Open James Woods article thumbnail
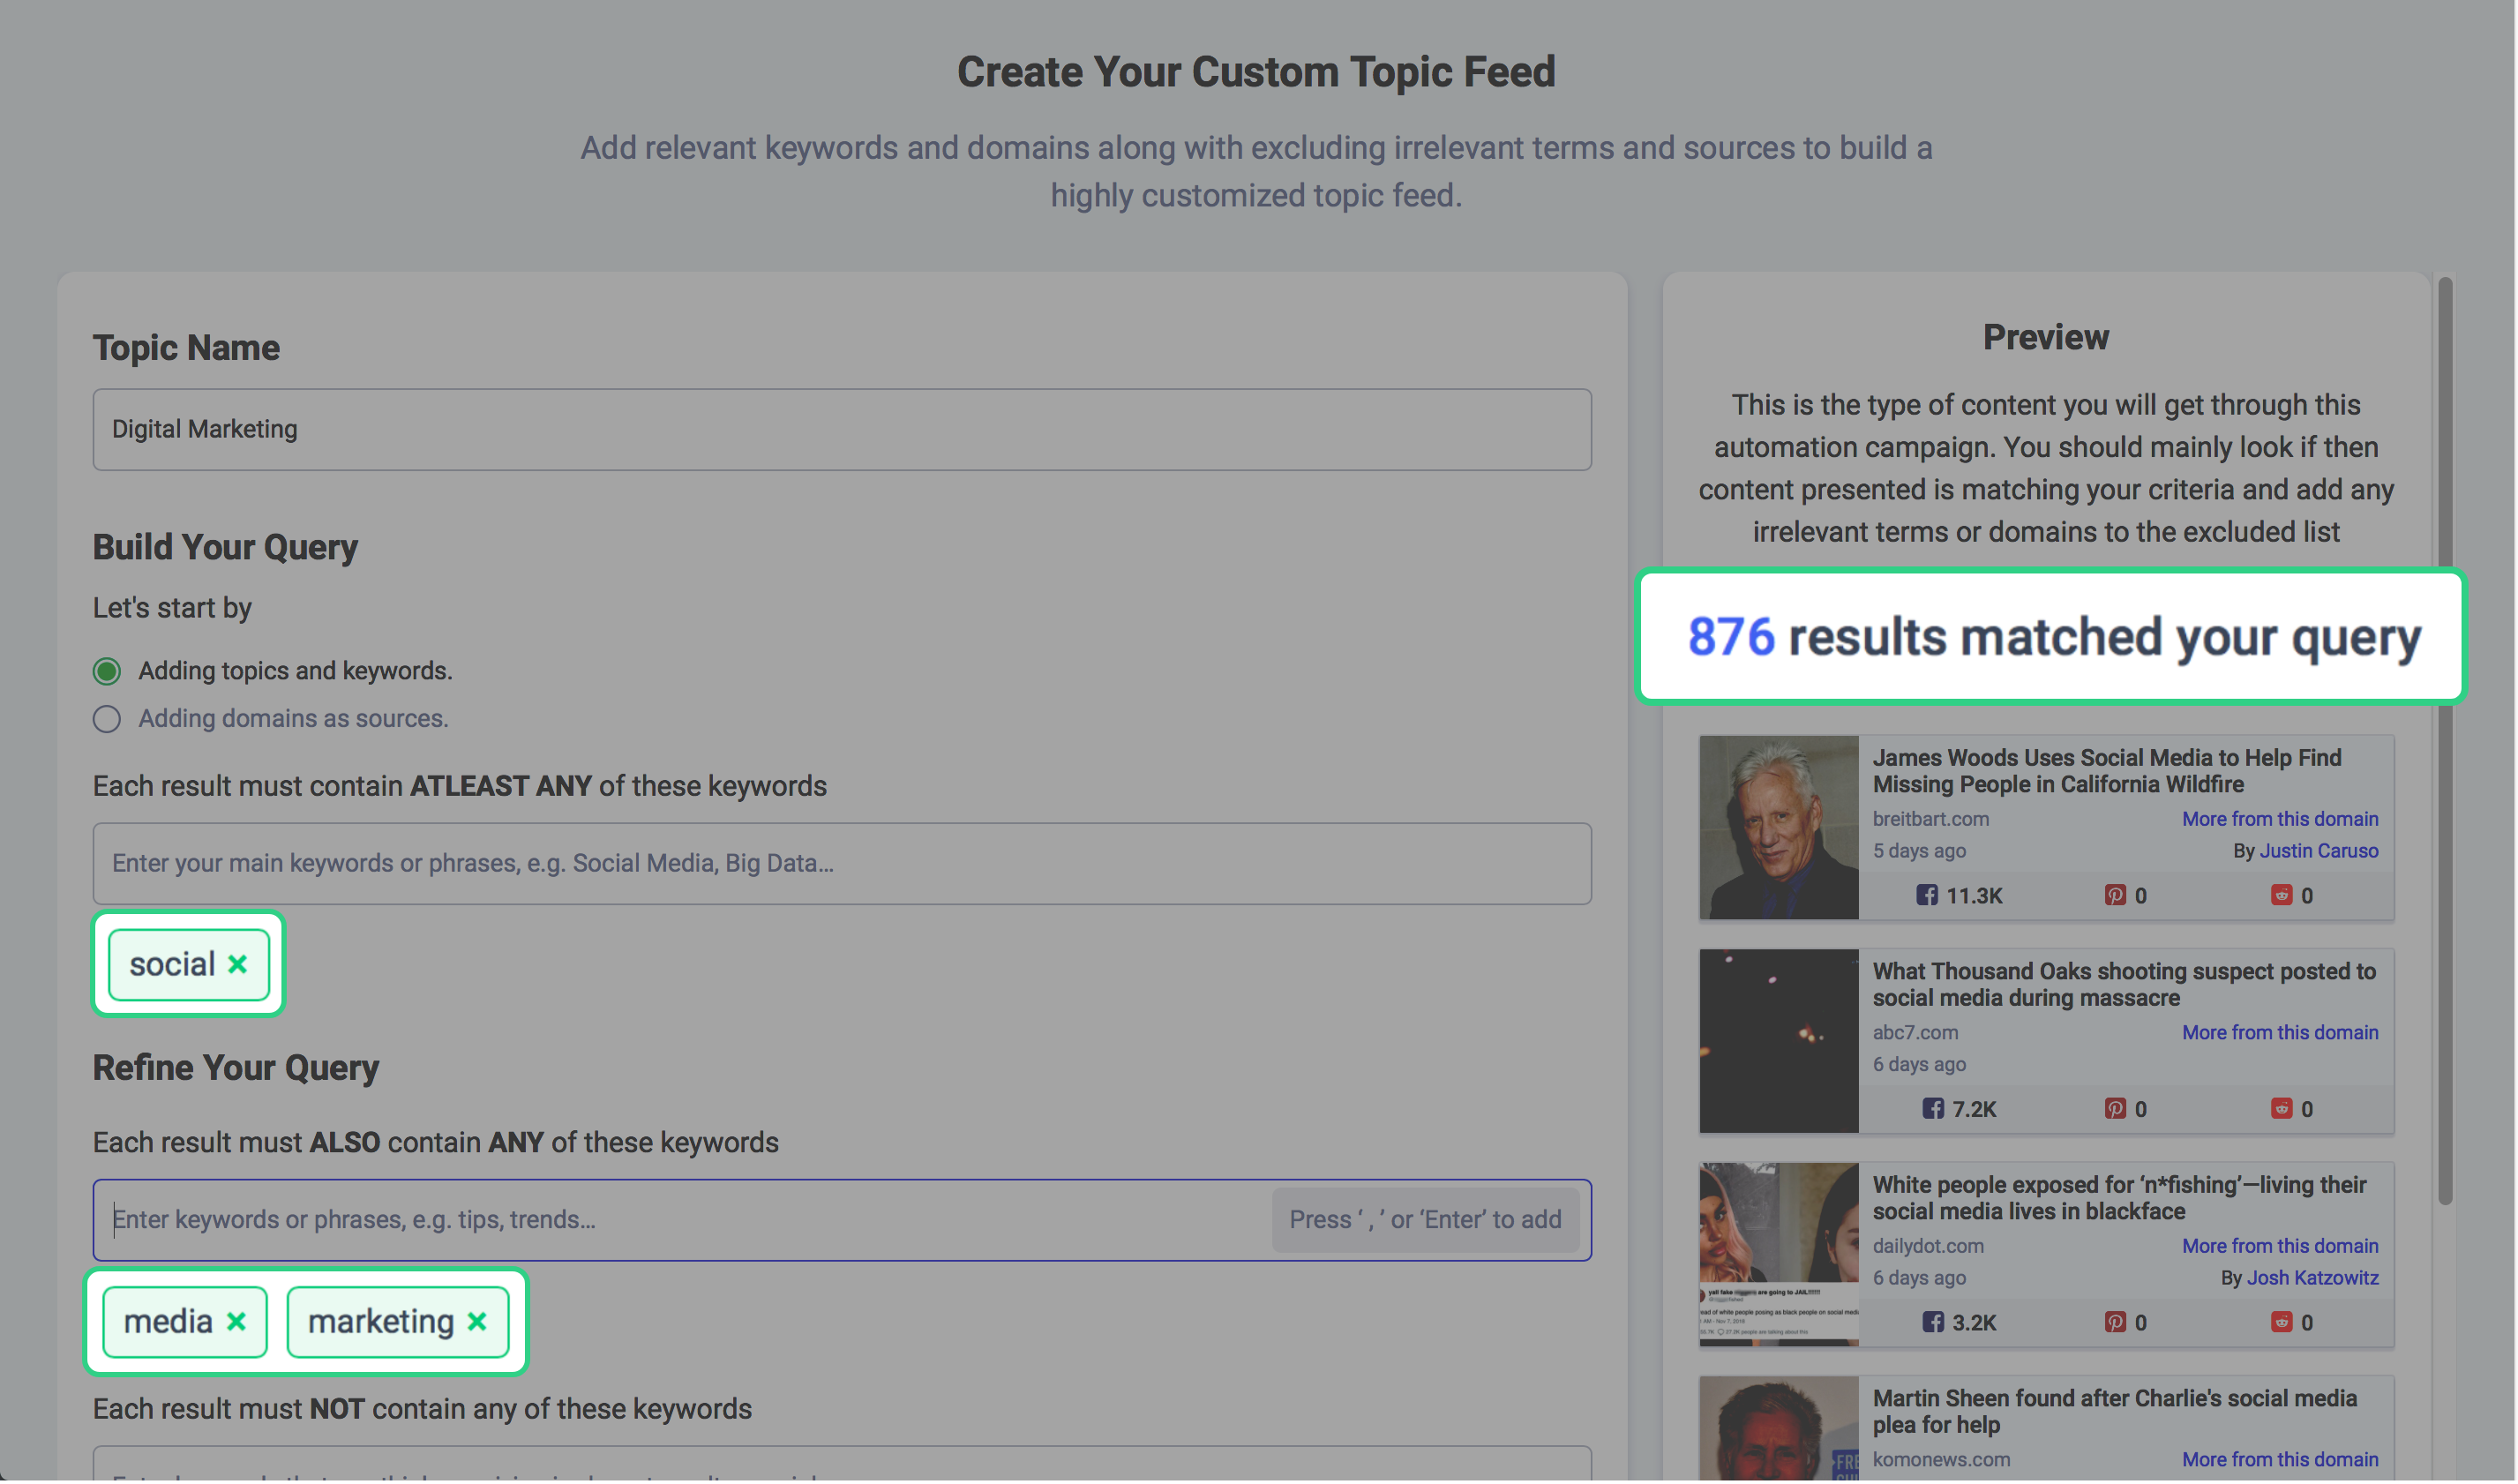Screen dimensions: 2518x1484 click(x=1779, y=829)
